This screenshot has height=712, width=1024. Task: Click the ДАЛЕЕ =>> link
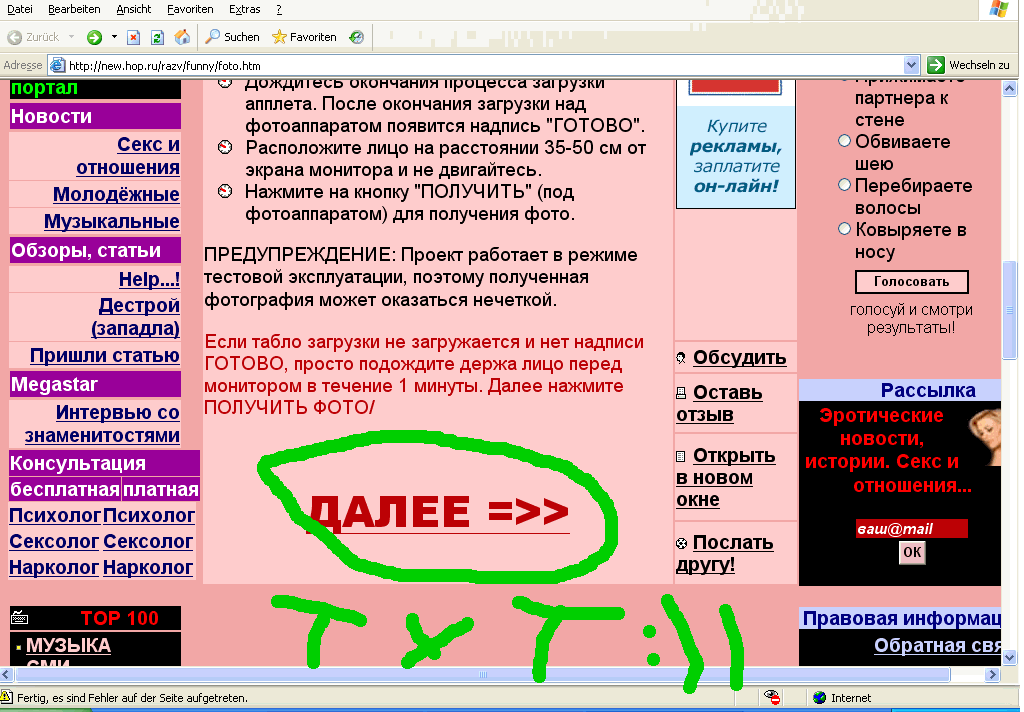point(438,511)
